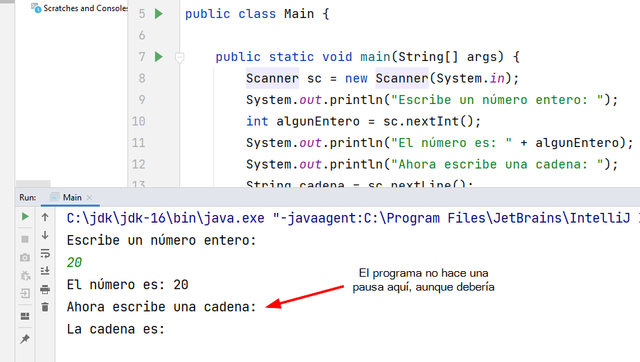Stop the running process
Screen dimensions: 640x362
click(x=25, y=239)
